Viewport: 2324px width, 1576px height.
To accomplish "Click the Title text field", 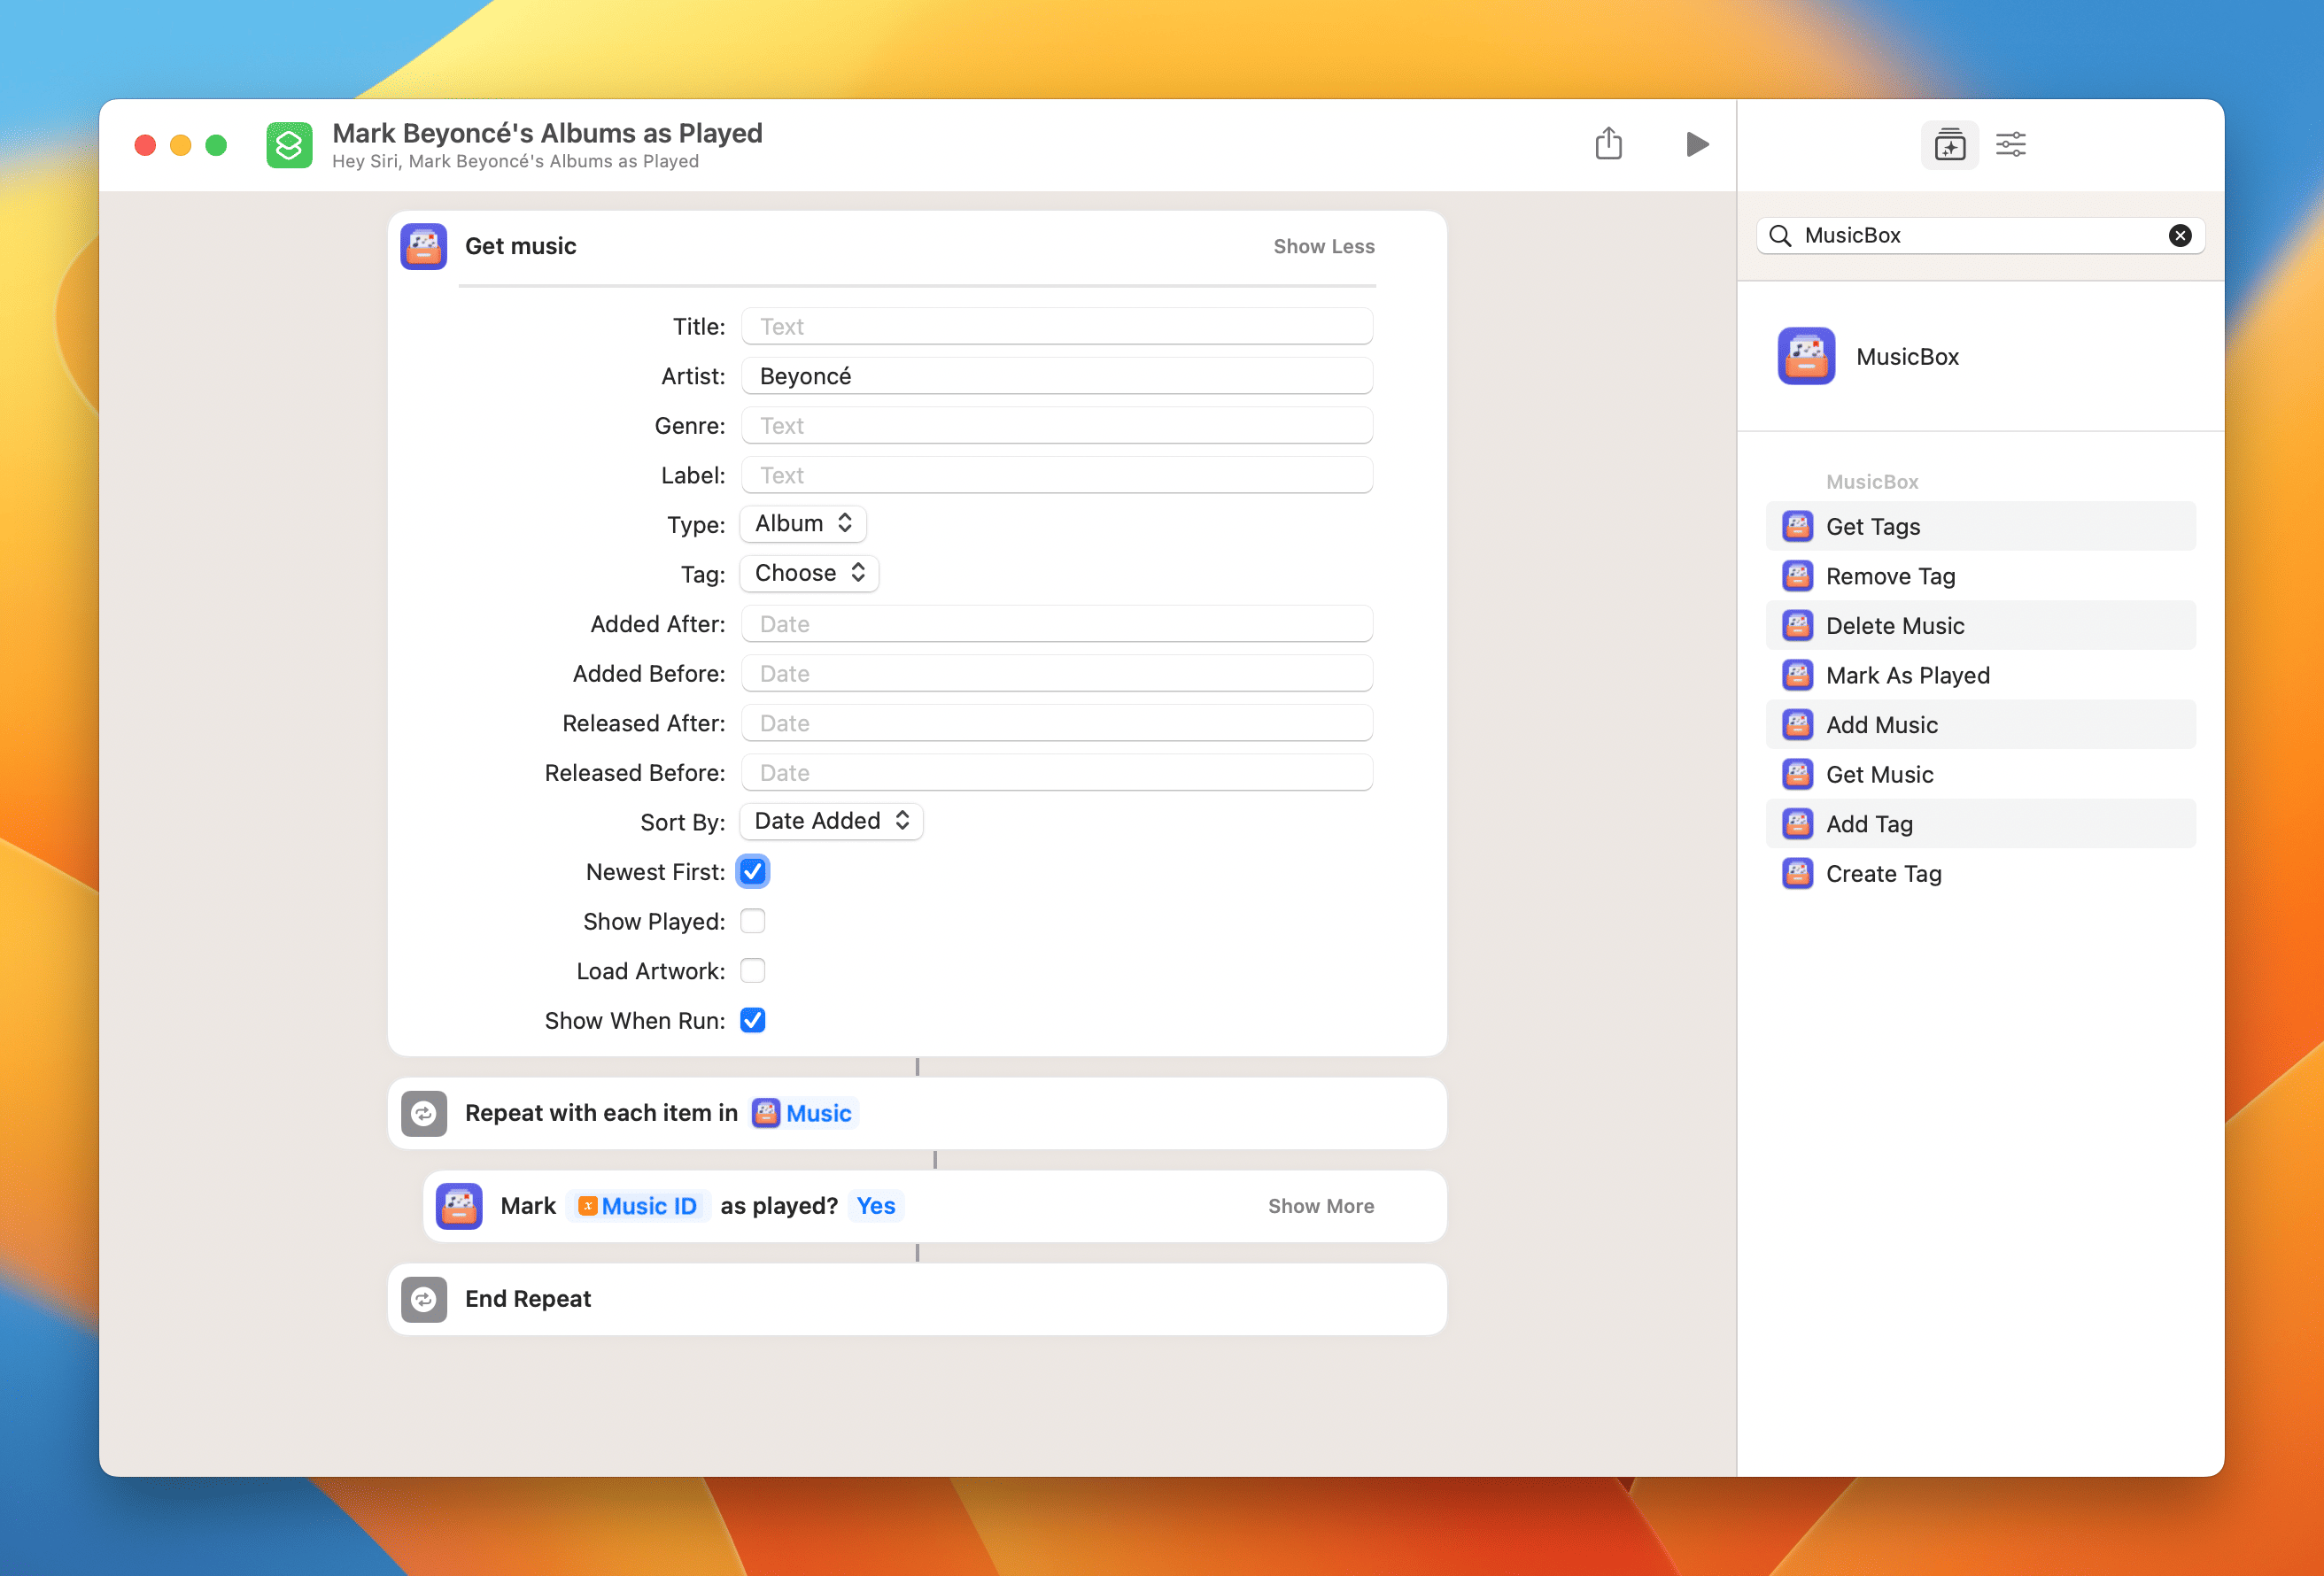I will tap(1056, 327).
